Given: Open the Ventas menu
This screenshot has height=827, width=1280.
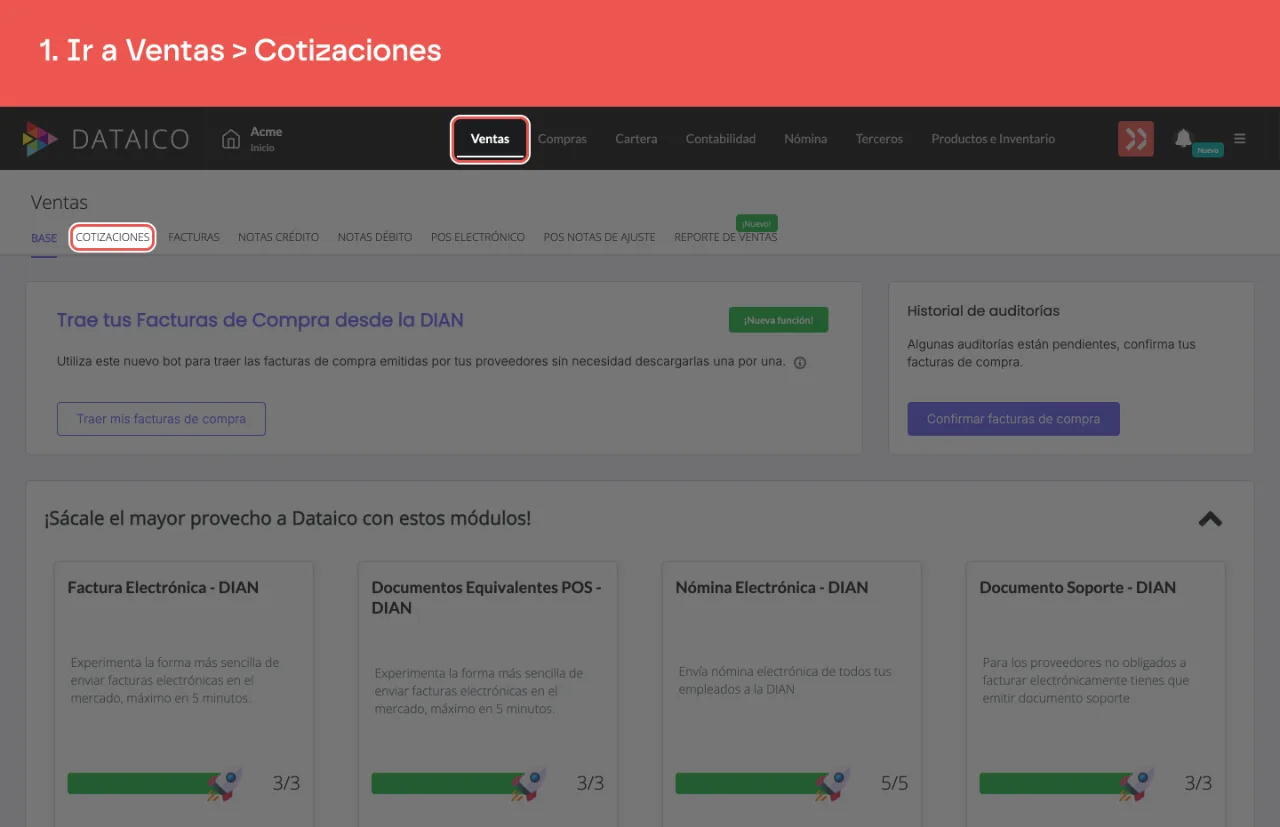Looking at the screenshot, I should (x=490, y=139).
